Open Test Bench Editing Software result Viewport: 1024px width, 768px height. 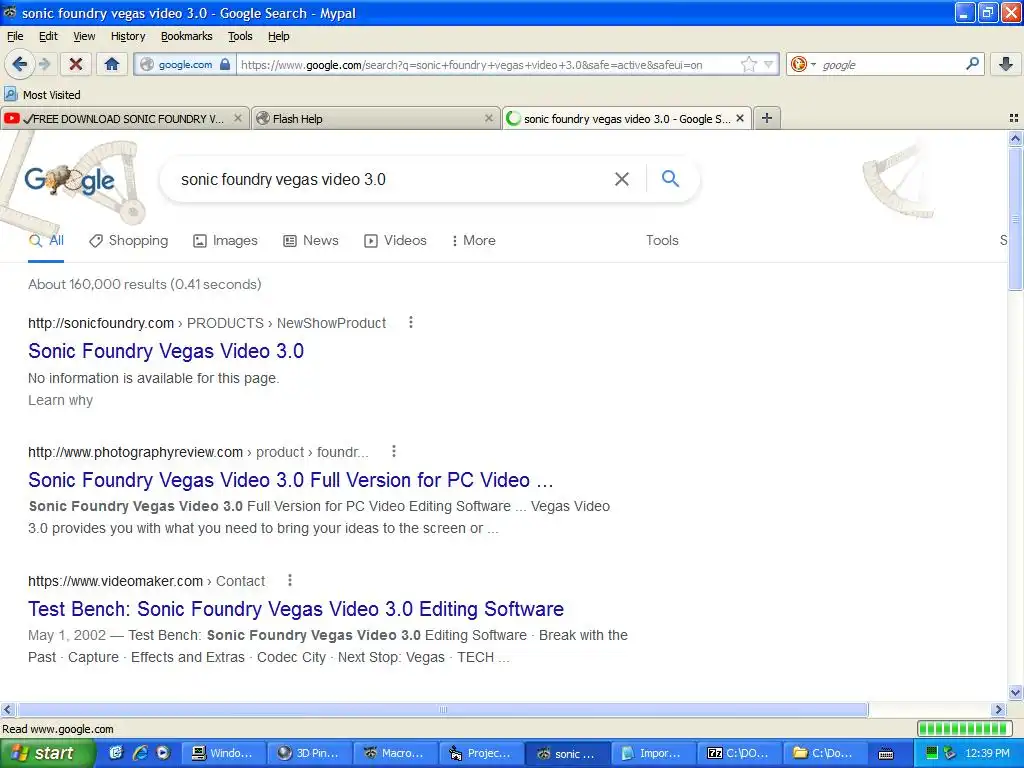point(296,609)
